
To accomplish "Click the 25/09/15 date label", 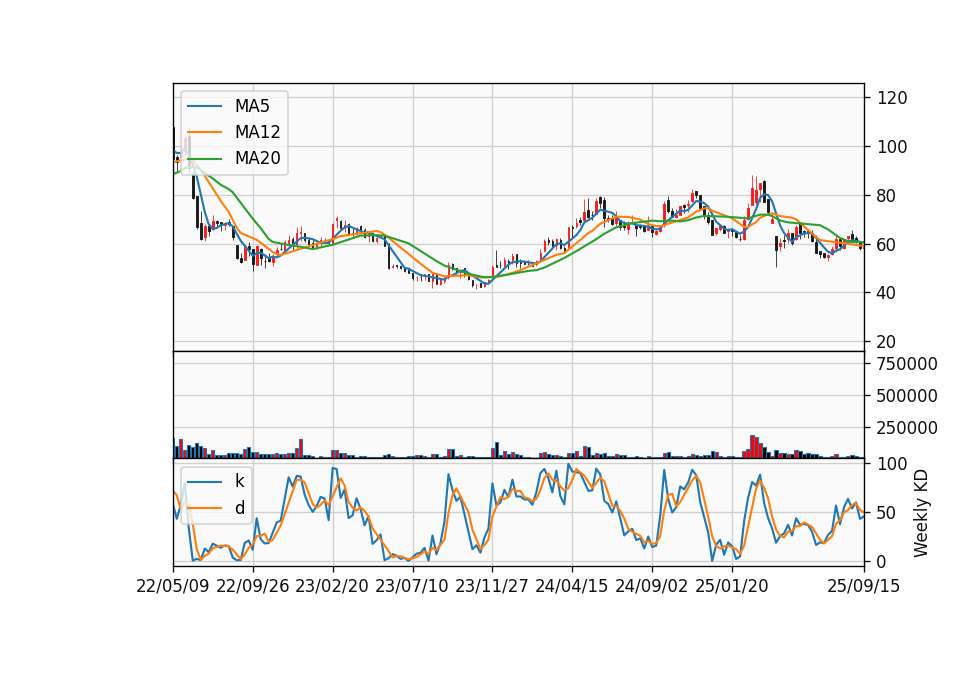I will pos(864,586).
